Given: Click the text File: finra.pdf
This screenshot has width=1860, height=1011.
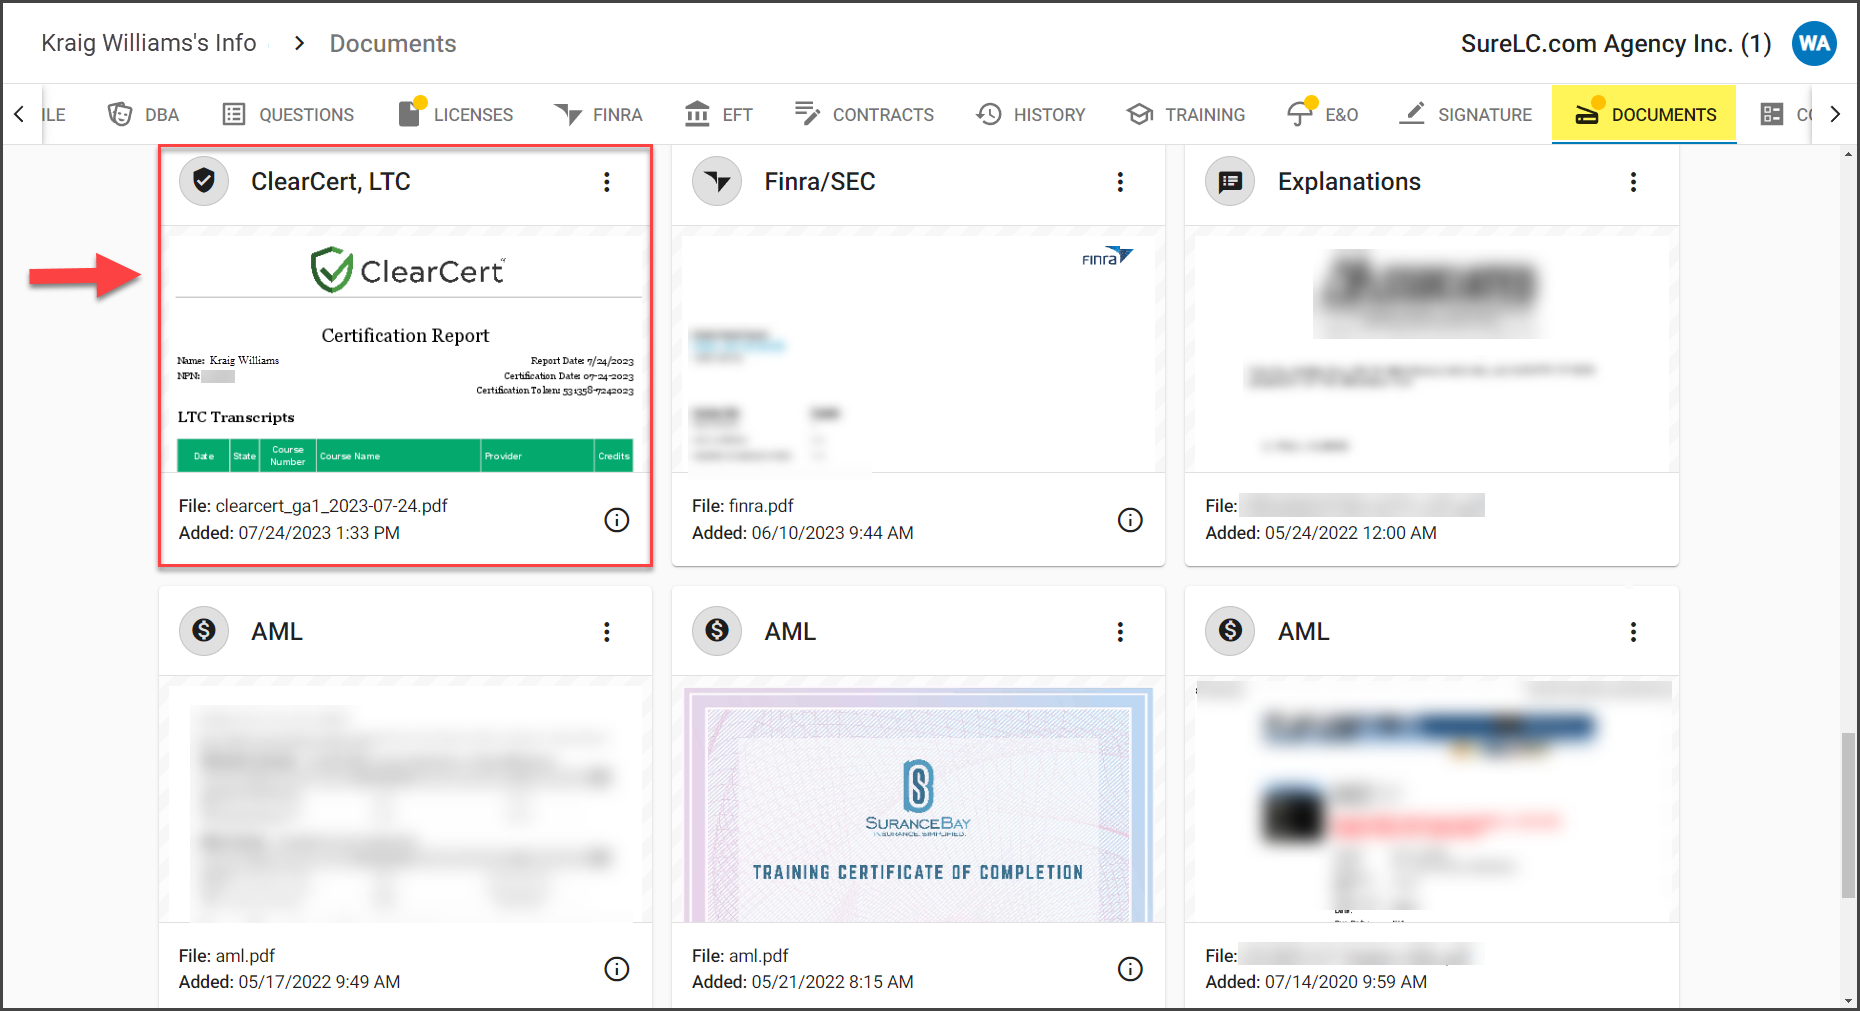Looking at the screenshot, I should (743, 506).
